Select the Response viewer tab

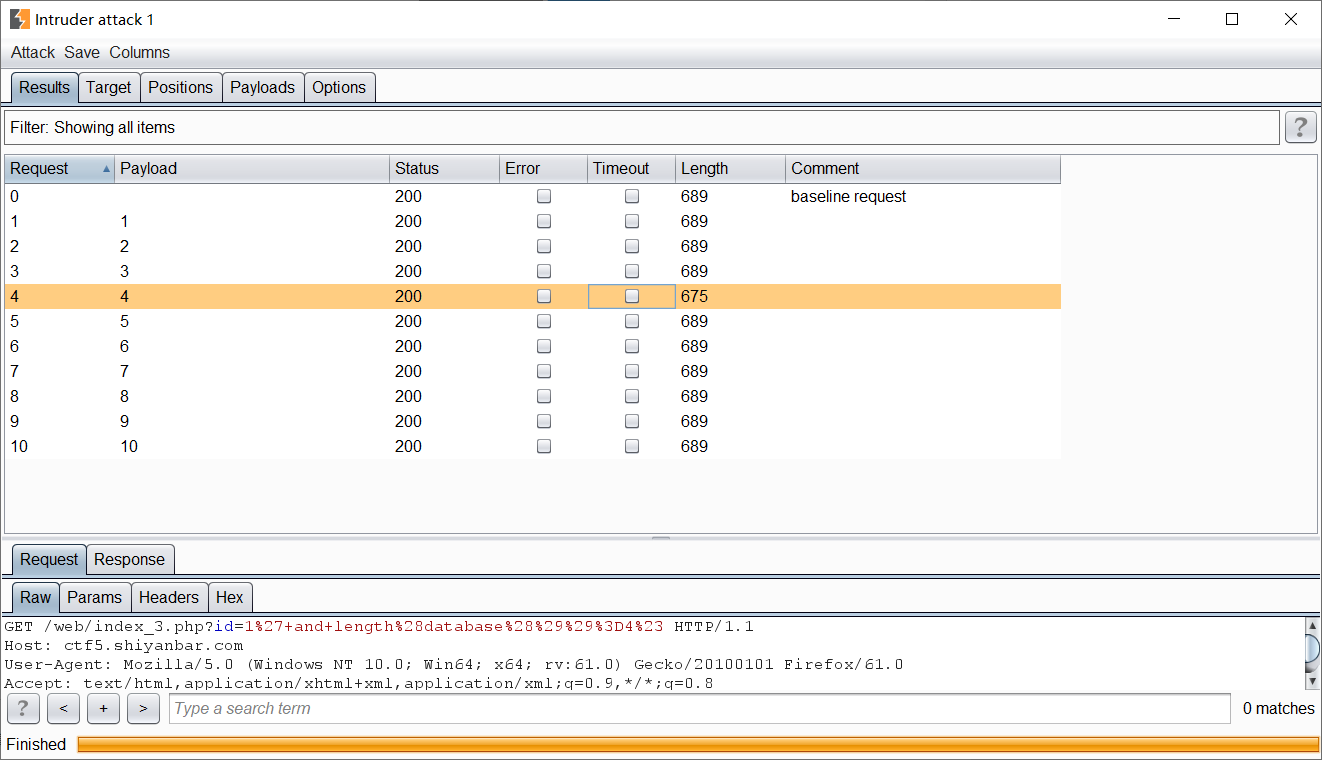click(x=130, y=560)
